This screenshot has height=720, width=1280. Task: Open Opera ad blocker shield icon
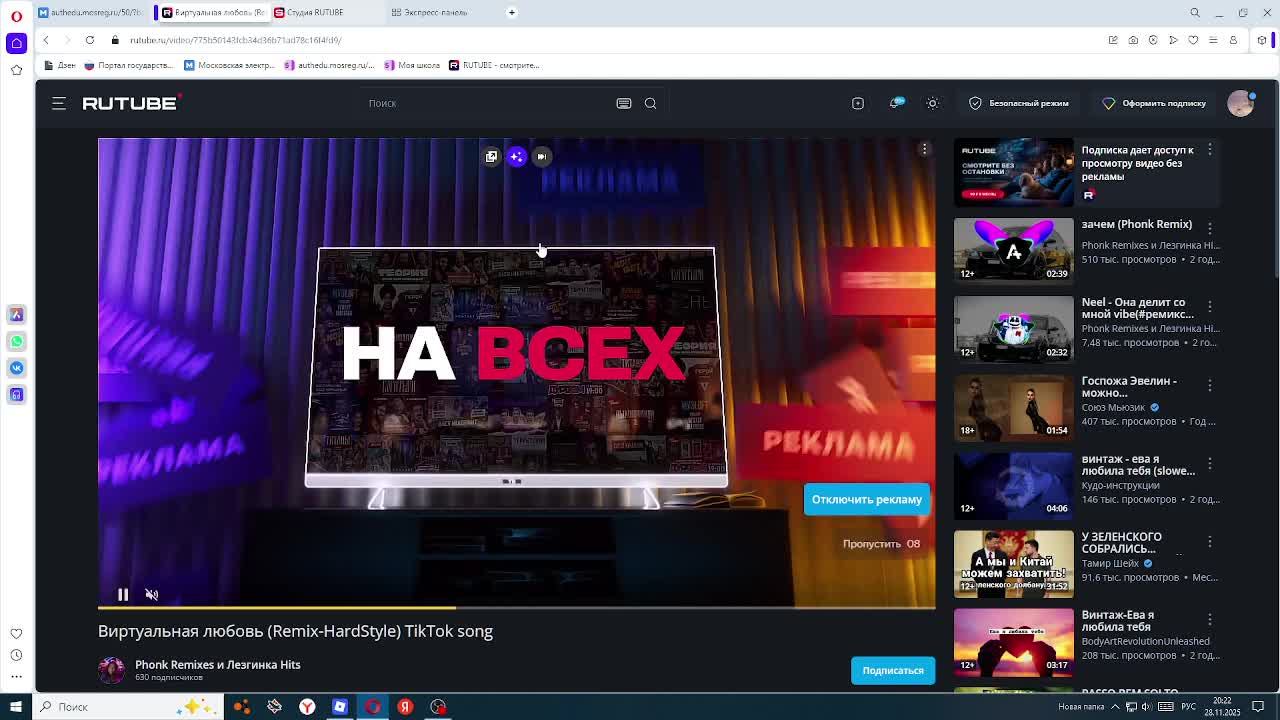tap(1153, 40)
